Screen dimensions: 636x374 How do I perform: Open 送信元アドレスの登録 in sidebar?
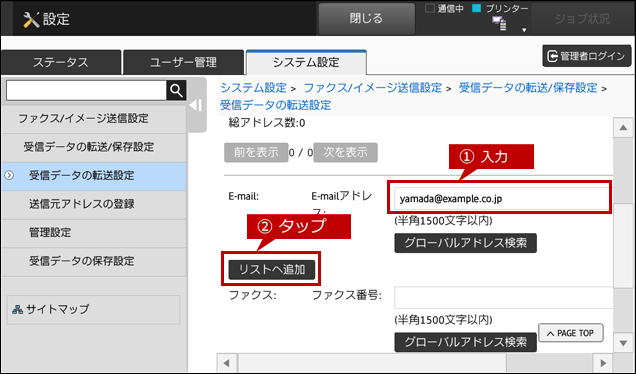[94, 204]
